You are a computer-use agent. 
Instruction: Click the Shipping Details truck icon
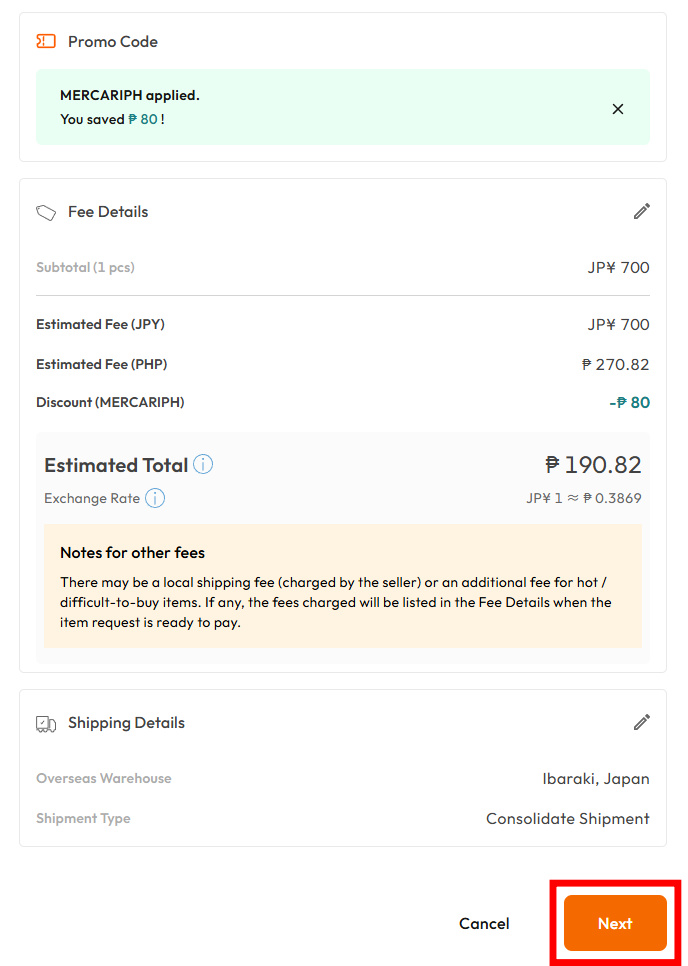[46, 724]
